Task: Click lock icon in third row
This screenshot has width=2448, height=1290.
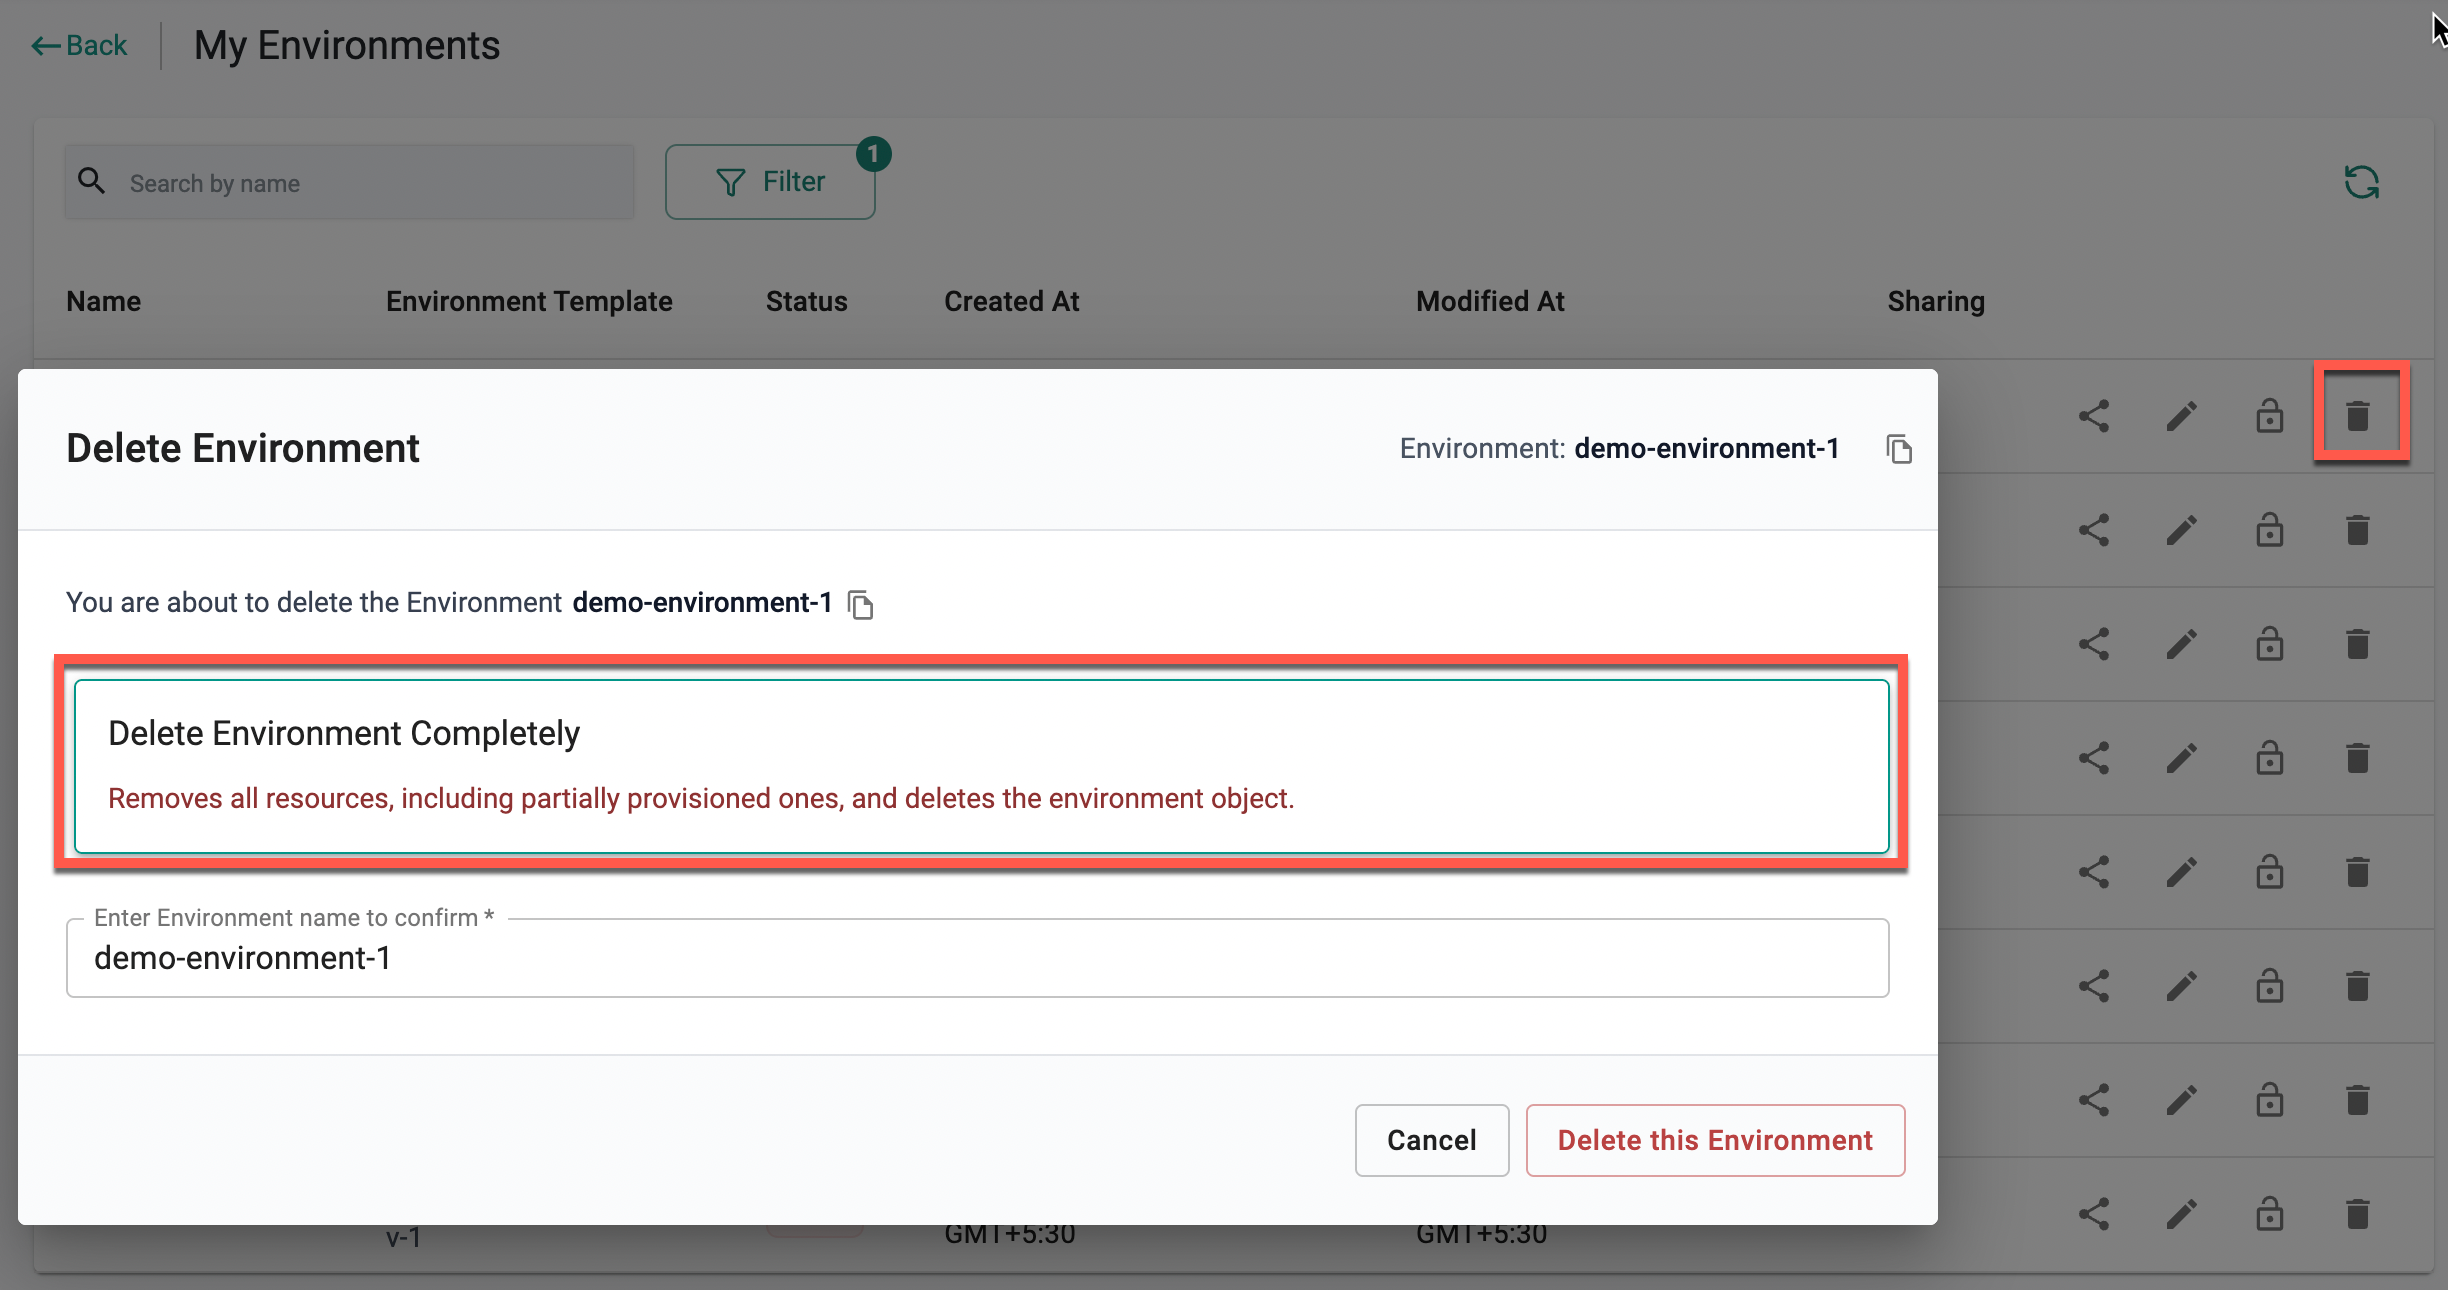Action: 2269,644
